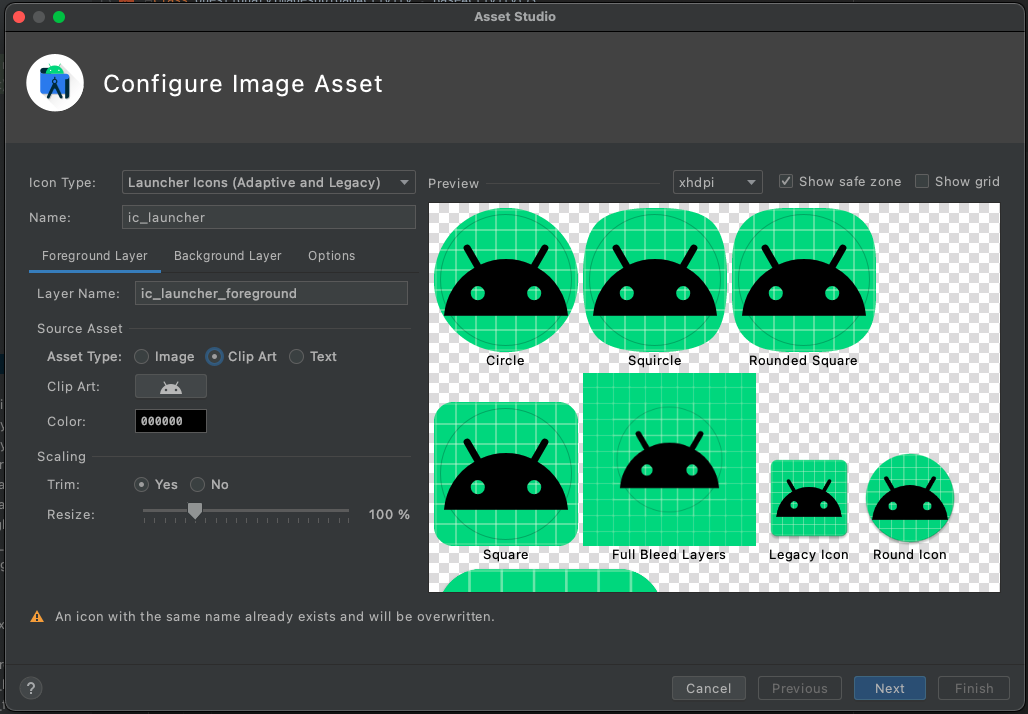The width and height of the screenshot is (1028, 714).
Task: Click the help question mark icon
Action: (x=31, y=688)
